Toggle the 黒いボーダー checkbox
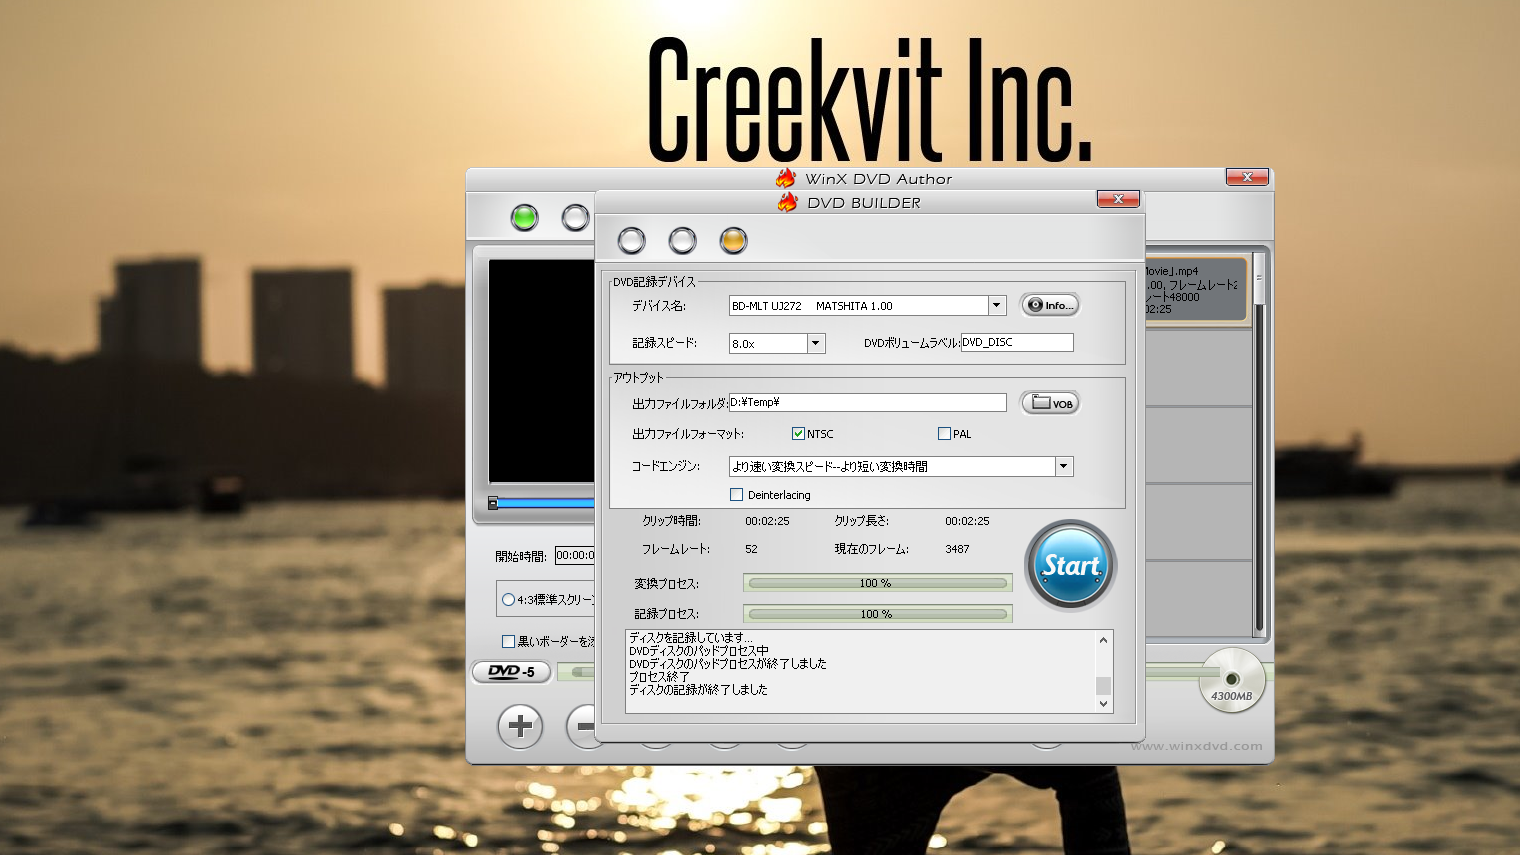 [508, 641]
